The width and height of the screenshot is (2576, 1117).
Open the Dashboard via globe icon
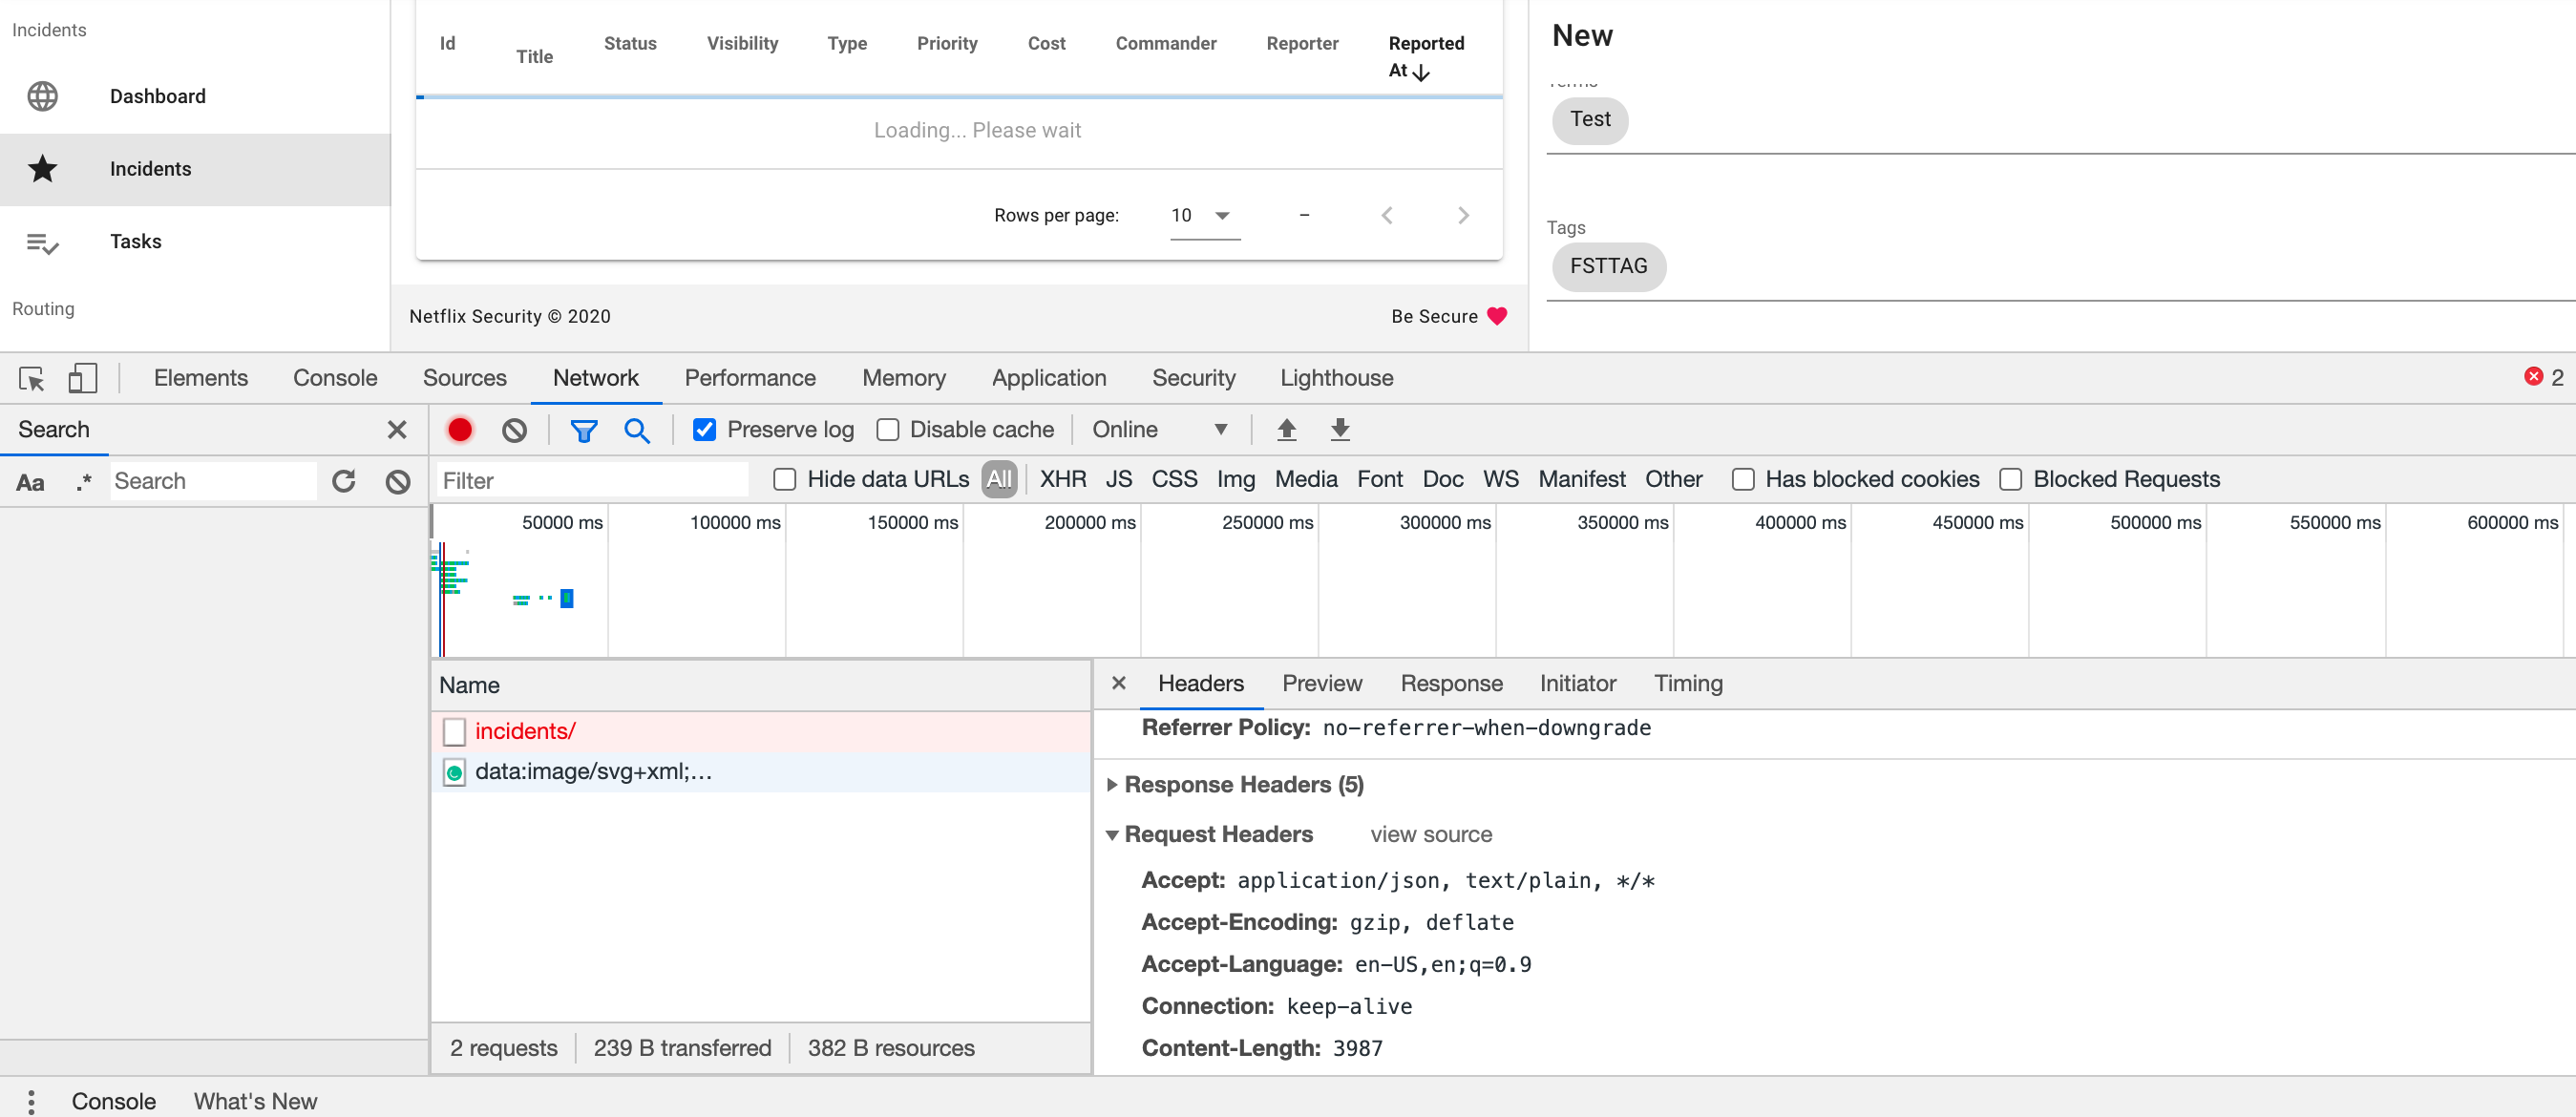click(43, 96)
